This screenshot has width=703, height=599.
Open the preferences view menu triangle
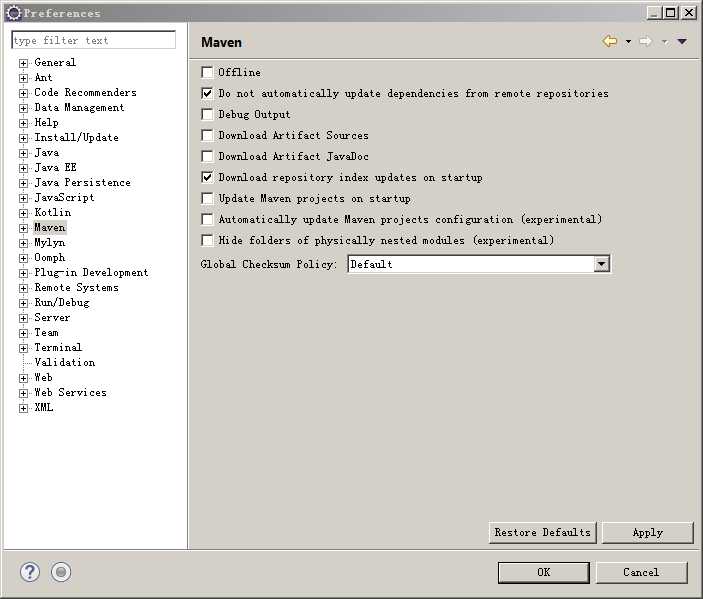[x=682, y=42]
